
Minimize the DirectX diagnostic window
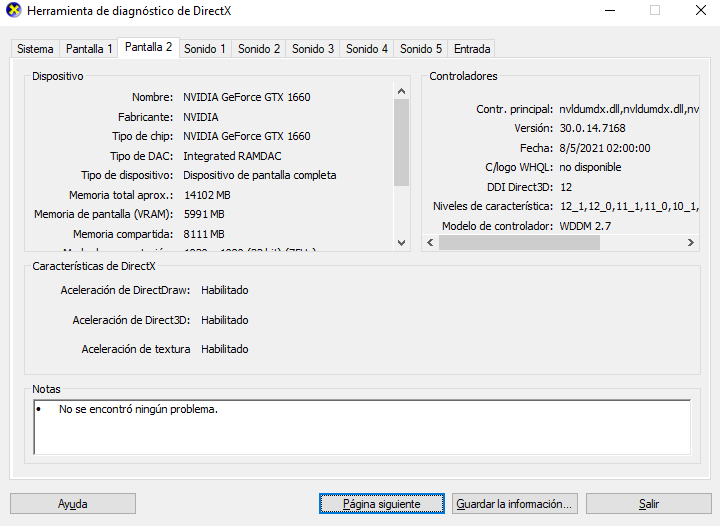click(610, 10)
